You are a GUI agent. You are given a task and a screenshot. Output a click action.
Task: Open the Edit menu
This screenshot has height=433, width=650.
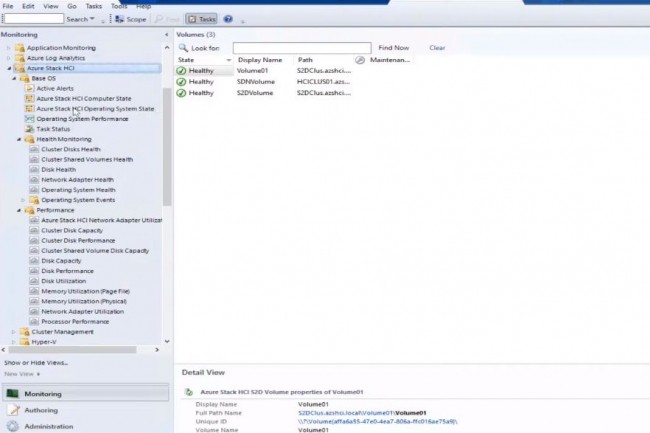pos(28,6)
